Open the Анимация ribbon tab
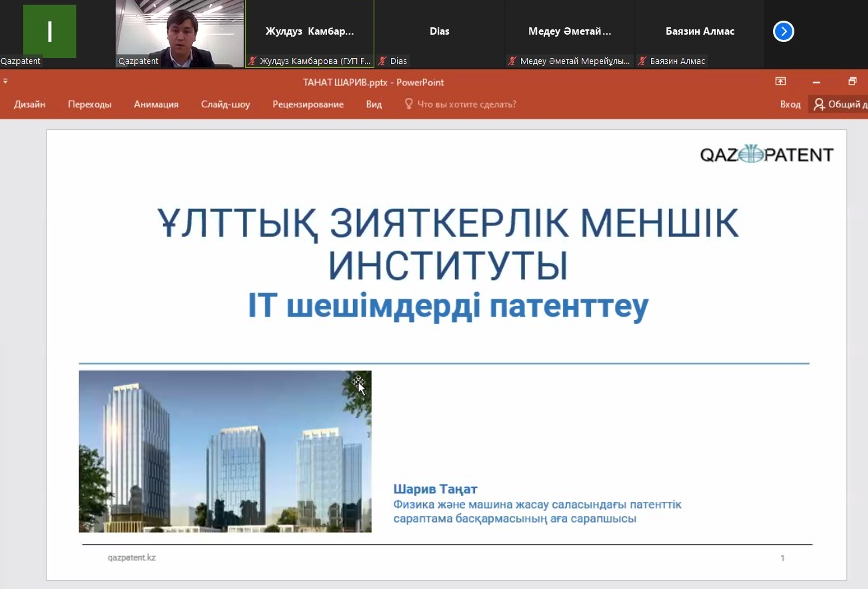This screenshot has width=868, height=589. [156, 104]
